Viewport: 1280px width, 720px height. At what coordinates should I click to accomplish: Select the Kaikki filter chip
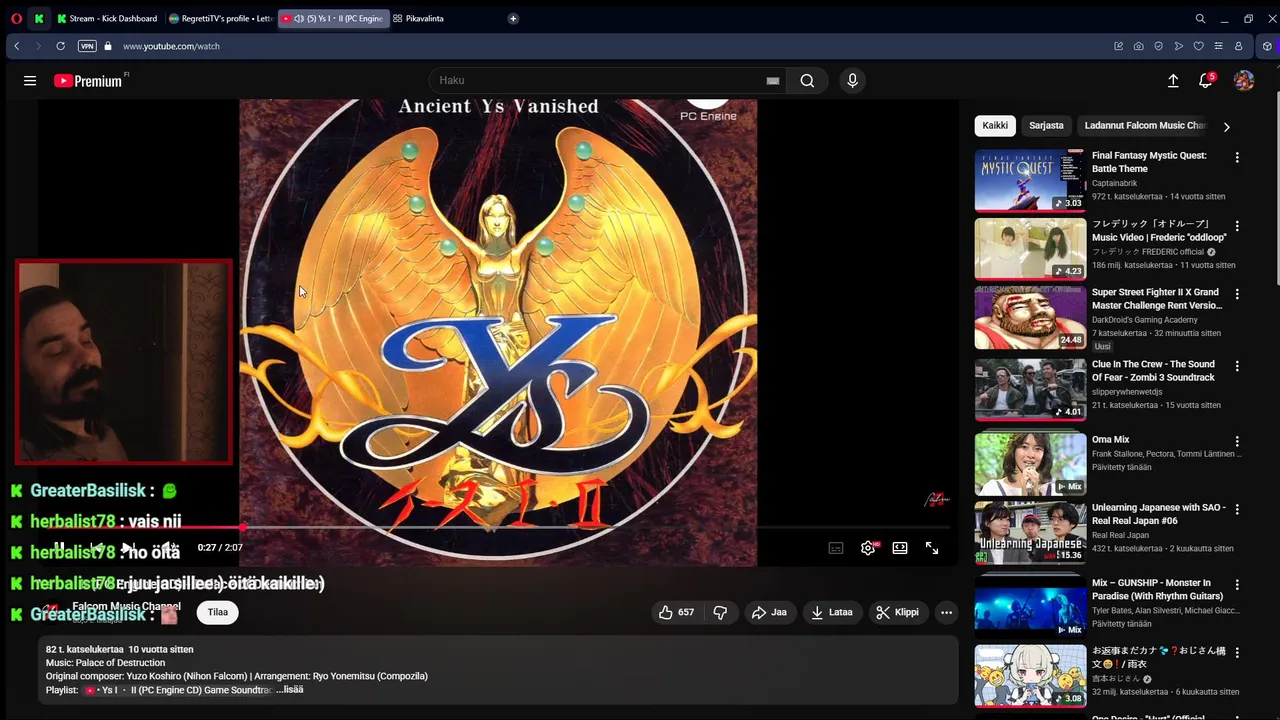pos(995,126)
